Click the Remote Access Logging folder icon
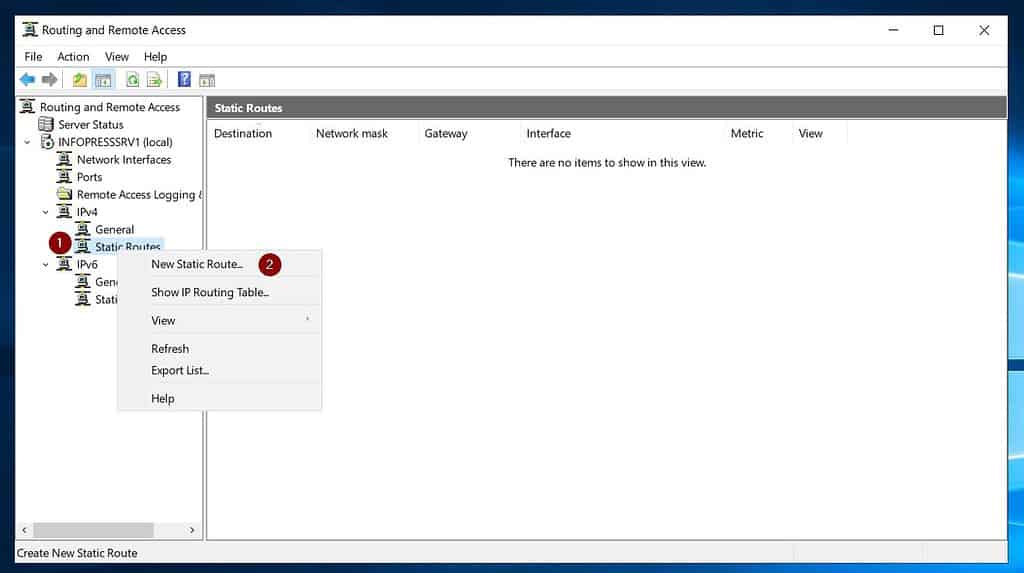 pos(64,194)
